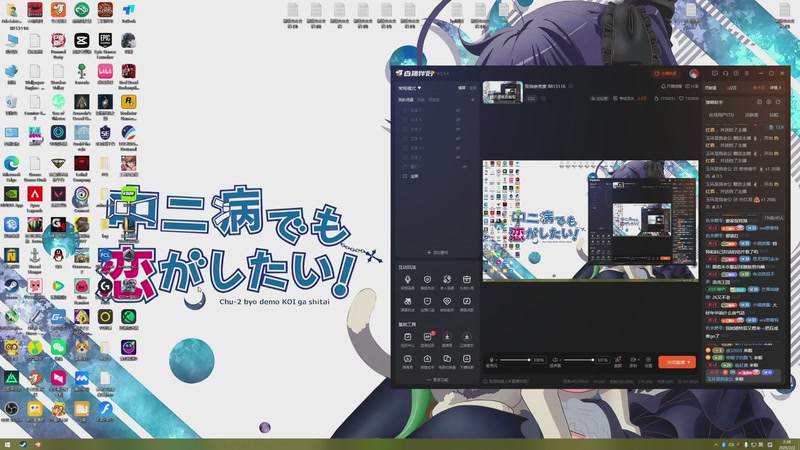This screenshot has height=450, width=800.
Task: Open settings icon in 弹幕助手 header
Action: tap(769, 102)
